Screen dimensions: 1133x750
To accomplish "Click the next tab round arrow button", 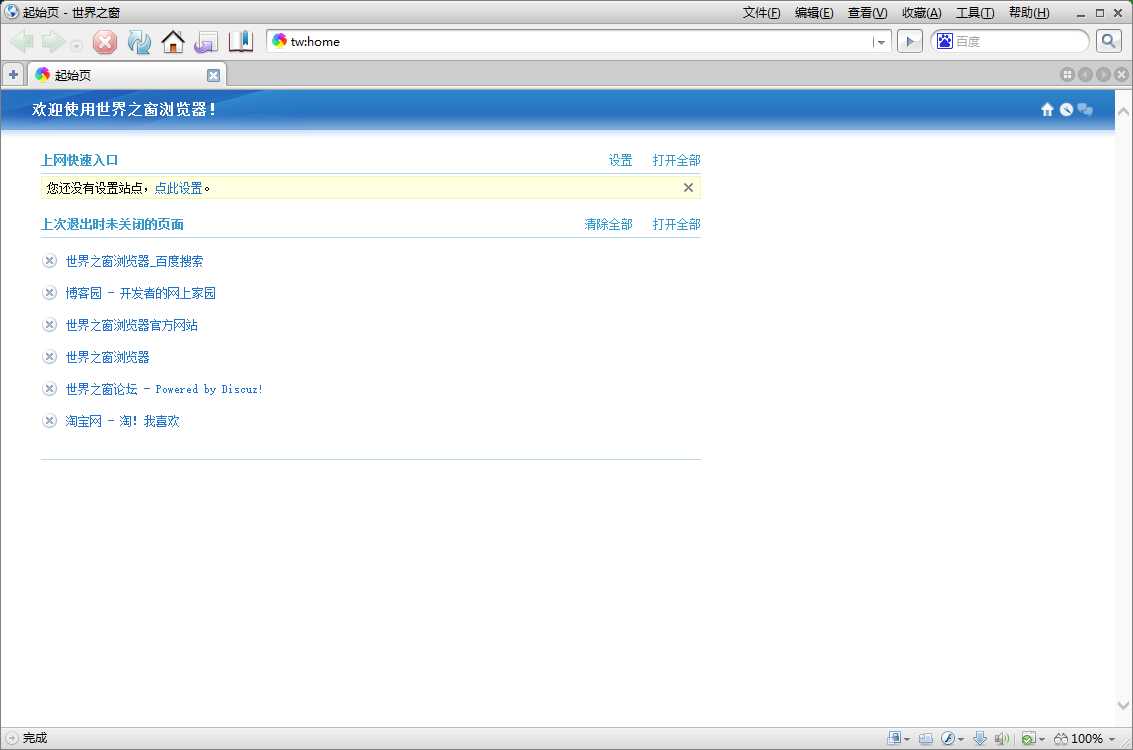I will (1103, 74).
